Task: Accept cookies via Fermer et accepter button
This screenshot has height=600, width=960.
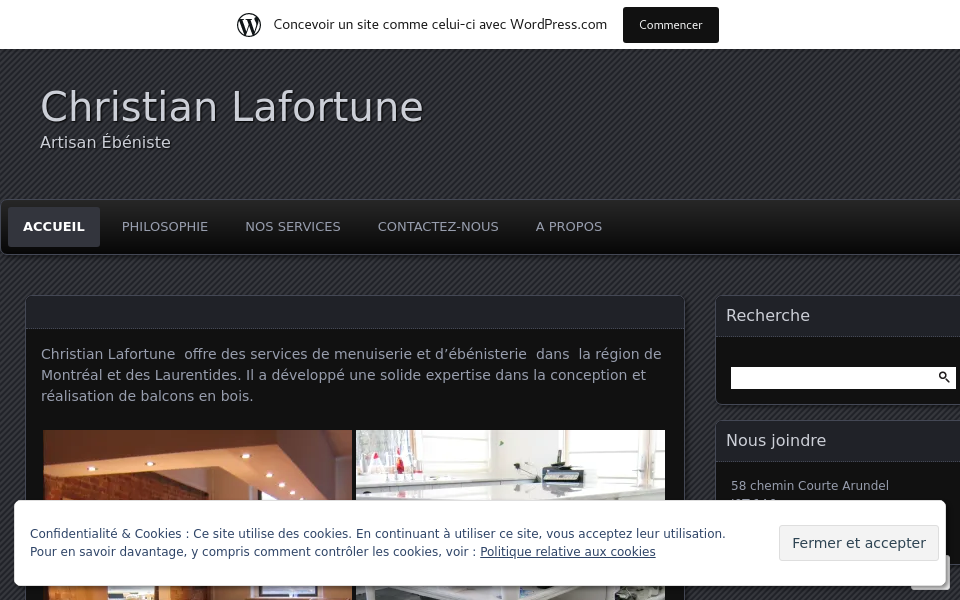Action: pyautogui.click(x=858, y=543)
